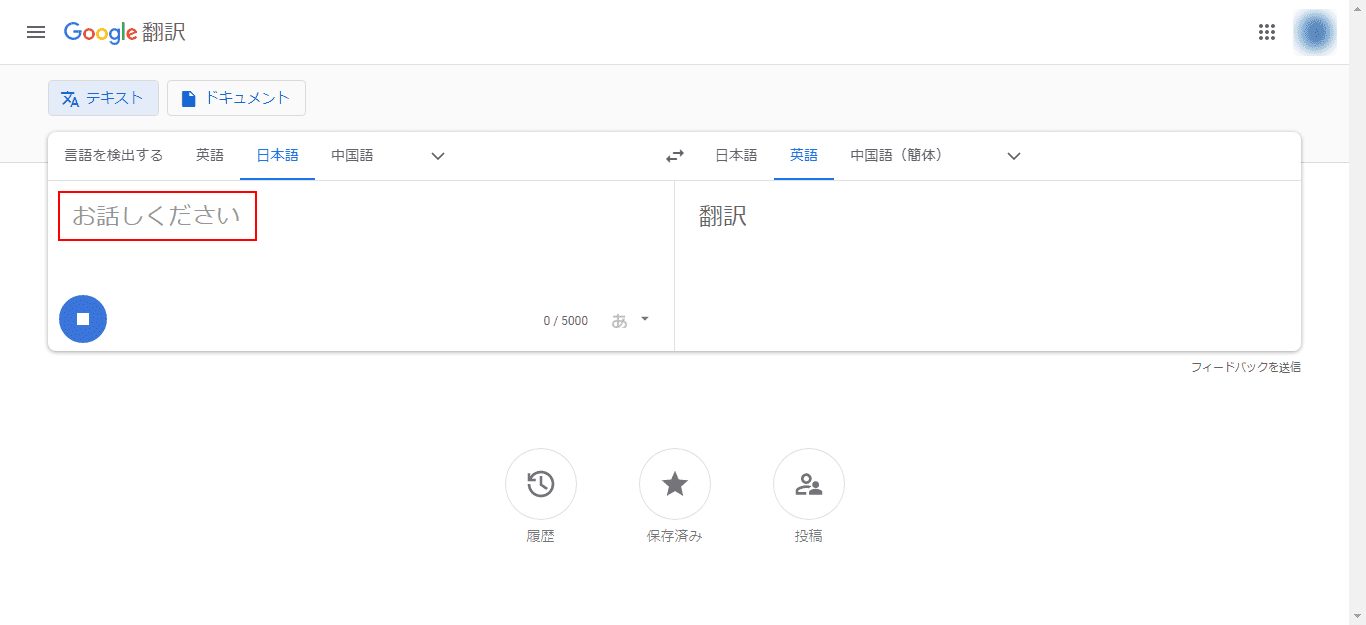Image resolution: width=1366 pixels, height=625 pixels.
Task: Choose 日本語 as source language
Action: tap(277, 156)
